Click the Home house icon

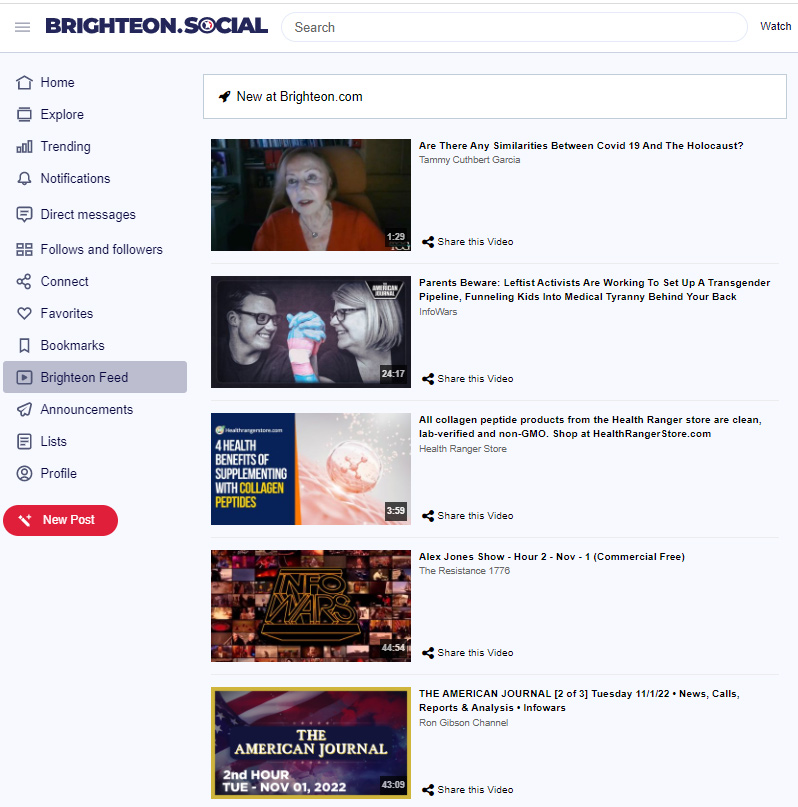24,82
